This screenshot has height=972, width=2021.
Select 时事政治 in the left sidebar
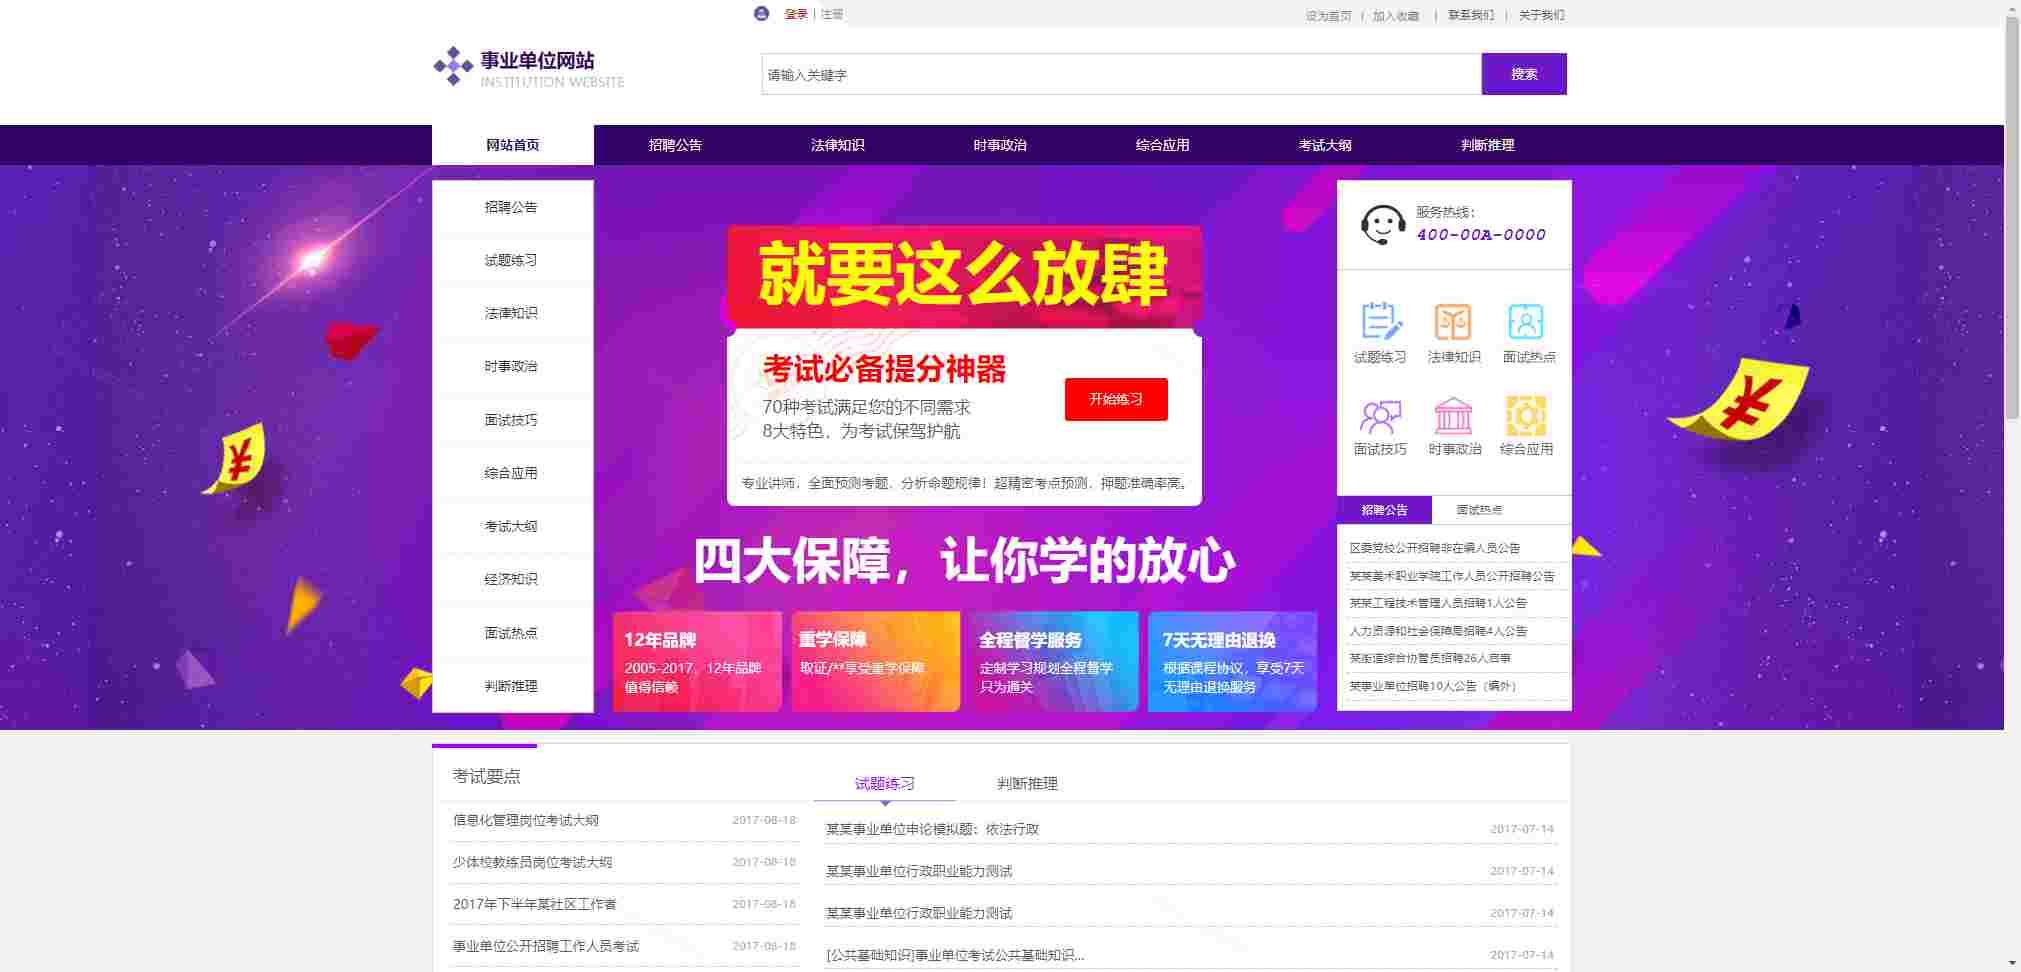tap(512, 366)
